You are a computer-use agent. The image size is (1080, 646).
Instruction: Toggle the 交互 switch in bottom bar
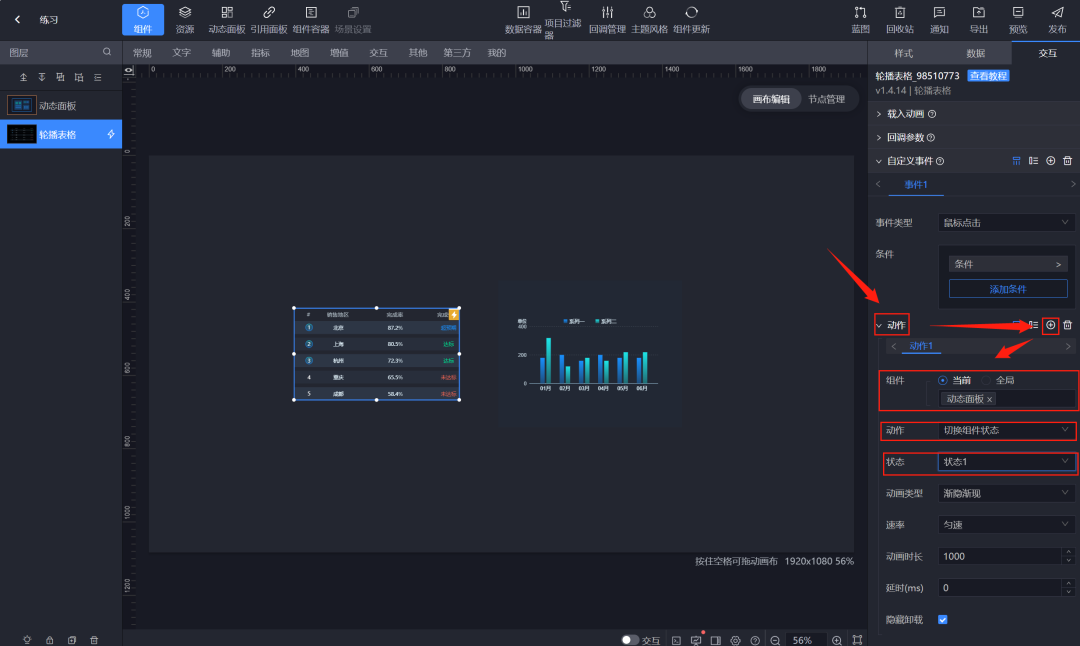630,640
